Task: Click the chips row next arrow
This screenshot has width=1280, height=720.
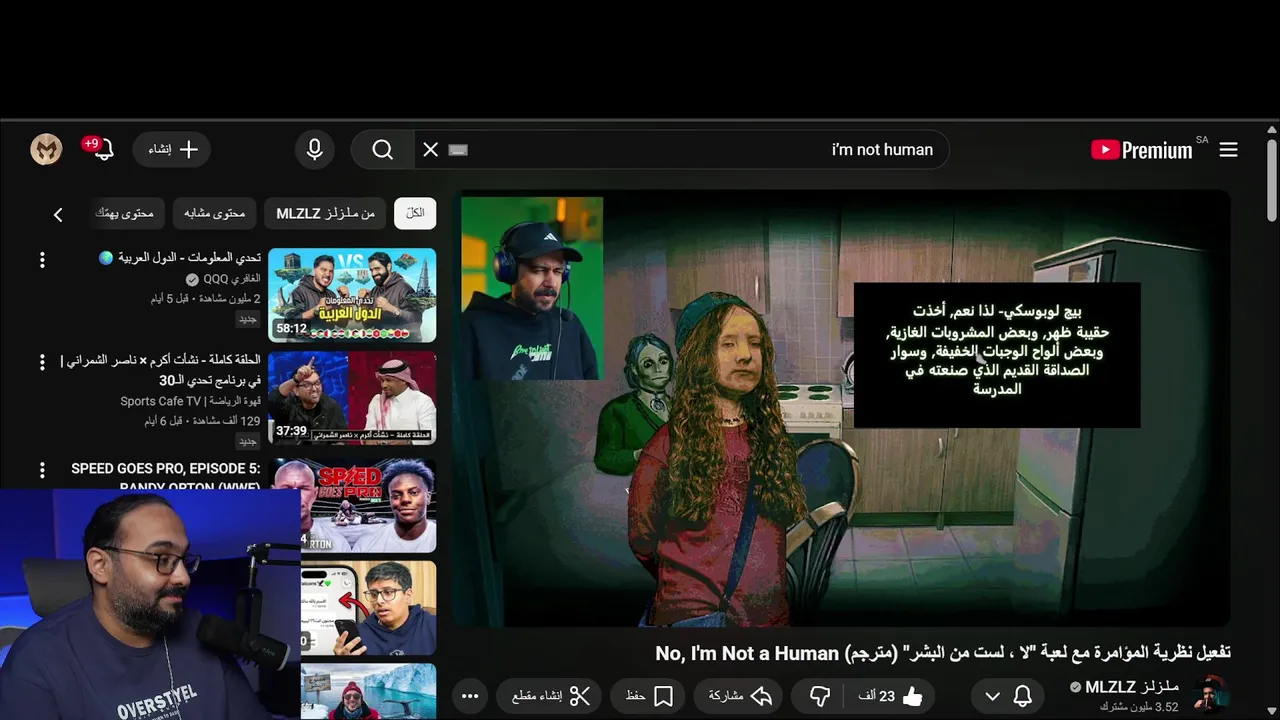Action: click(58, 214)
